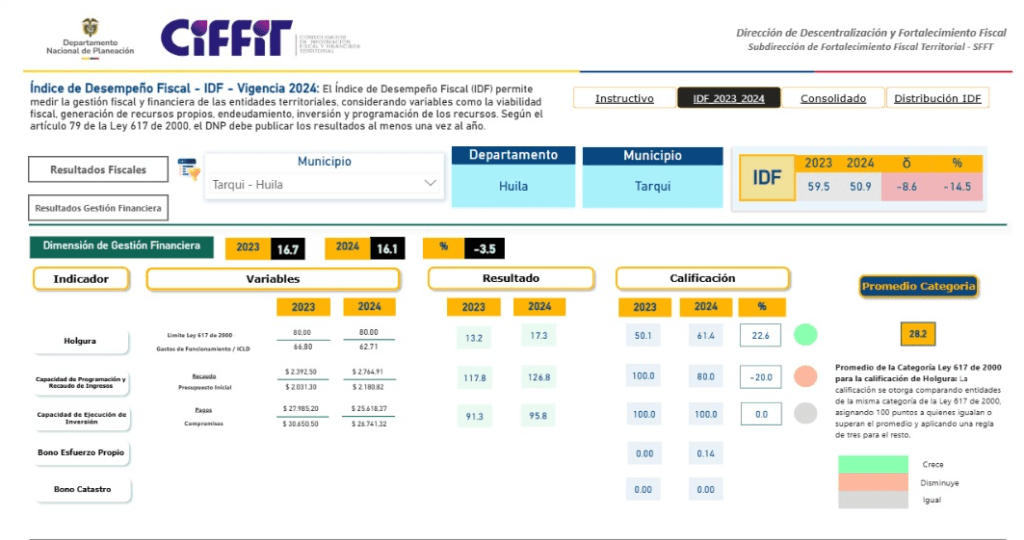
Task: Select the IDF_2023_2024 tab
Action: [x=728, y=98]
